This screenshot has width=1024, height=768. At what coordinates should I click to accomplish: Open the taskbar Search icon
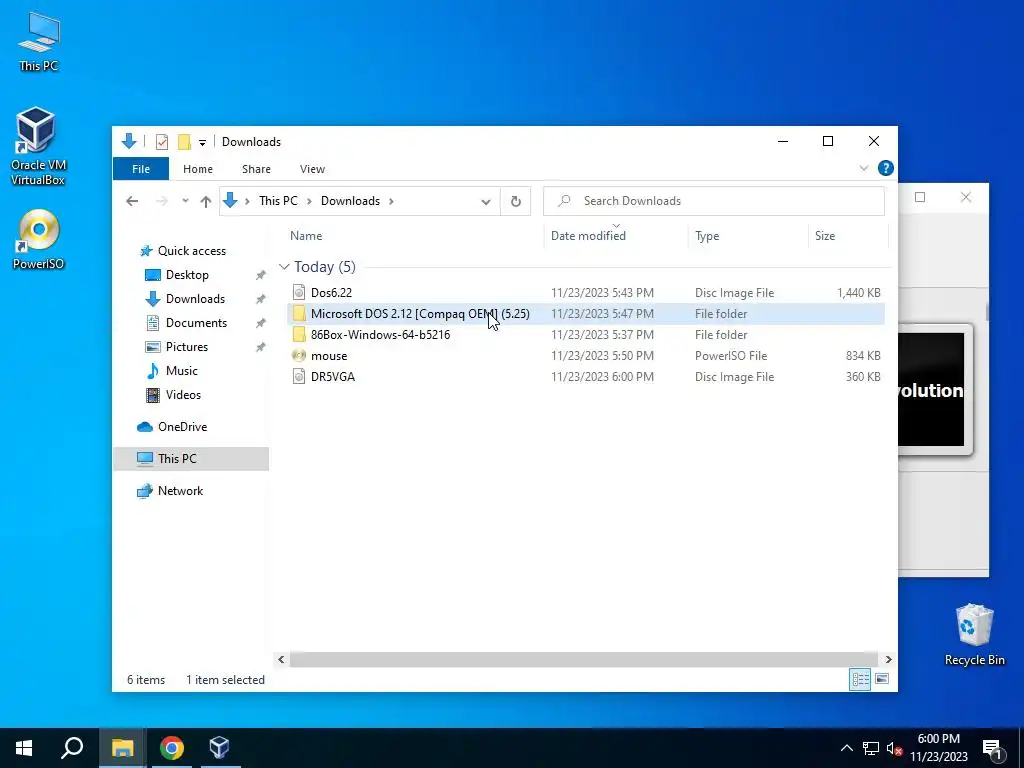tap(72, 748)
